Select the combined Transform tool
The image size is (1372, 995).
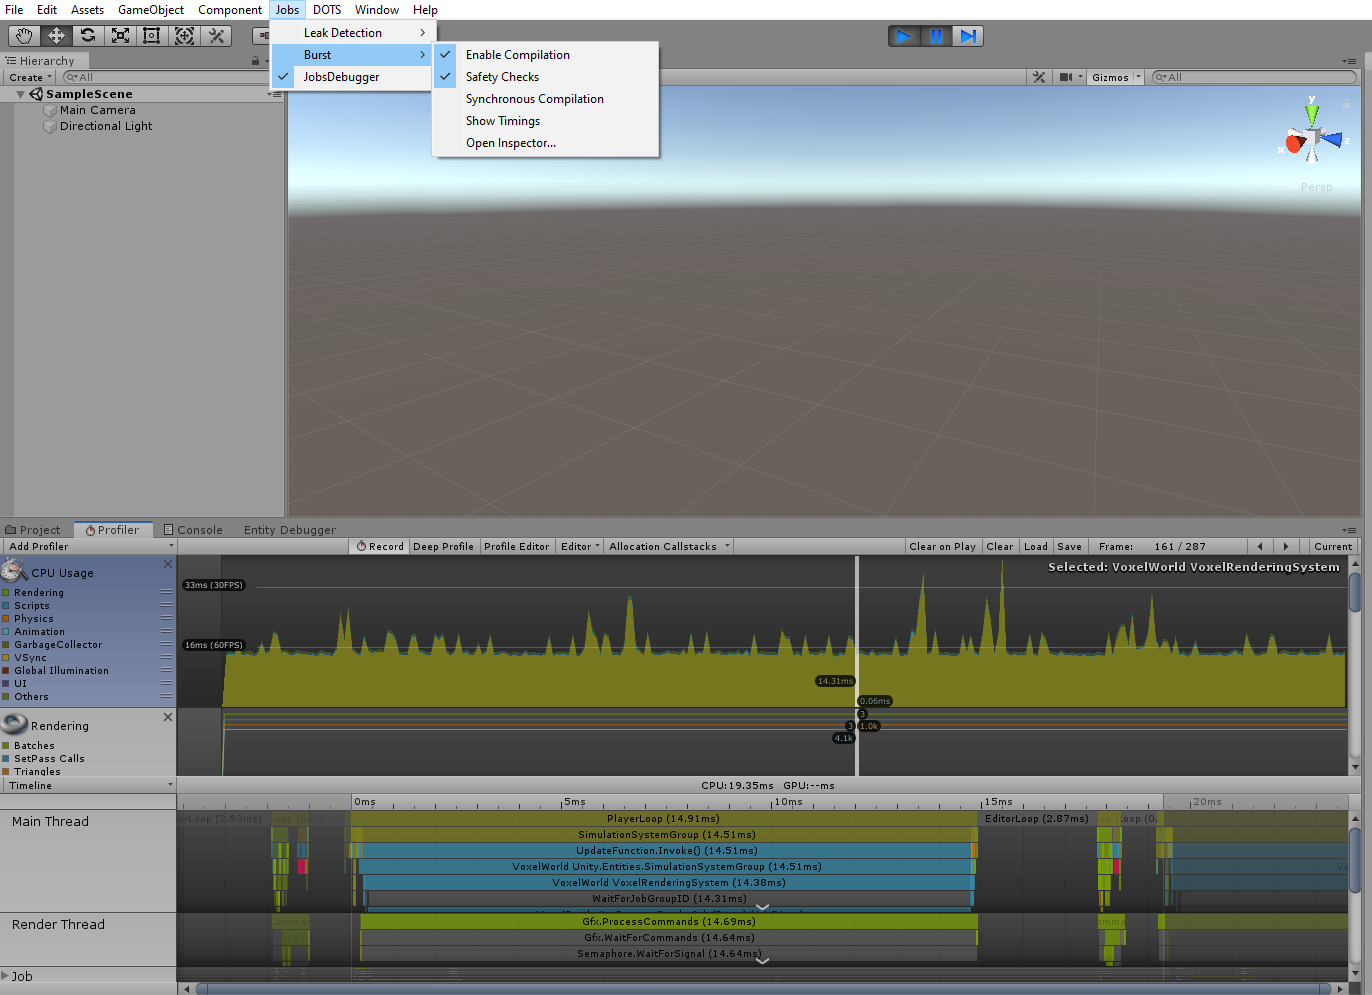tap(184, 36)
